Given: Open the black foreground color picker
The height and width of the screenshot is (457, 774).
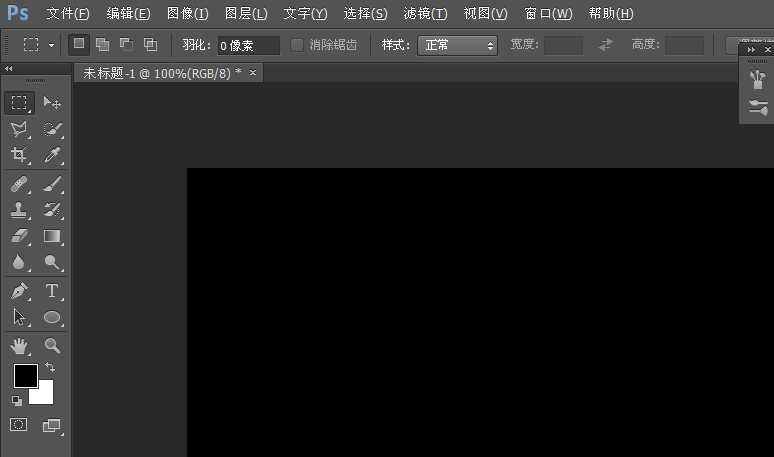Looking at the screenshot, I should (x=25, y=376).
